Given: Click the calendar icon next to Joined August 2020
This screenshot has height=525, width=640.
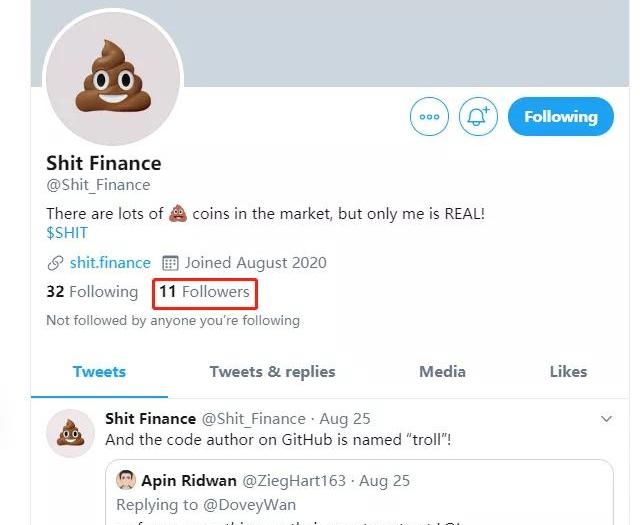Looking at the screenshot, I should tap(170, 263).
